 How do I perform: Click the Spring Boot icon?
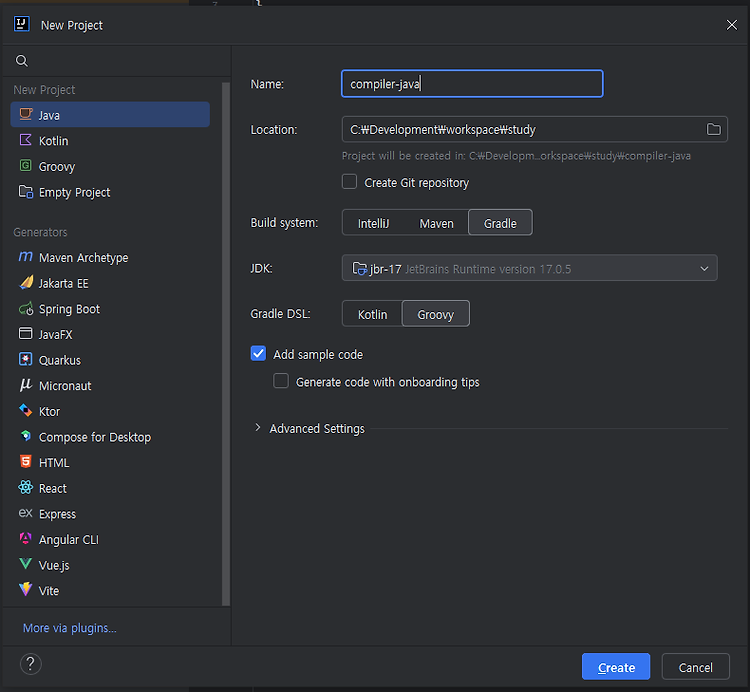(x=26, y=308)
